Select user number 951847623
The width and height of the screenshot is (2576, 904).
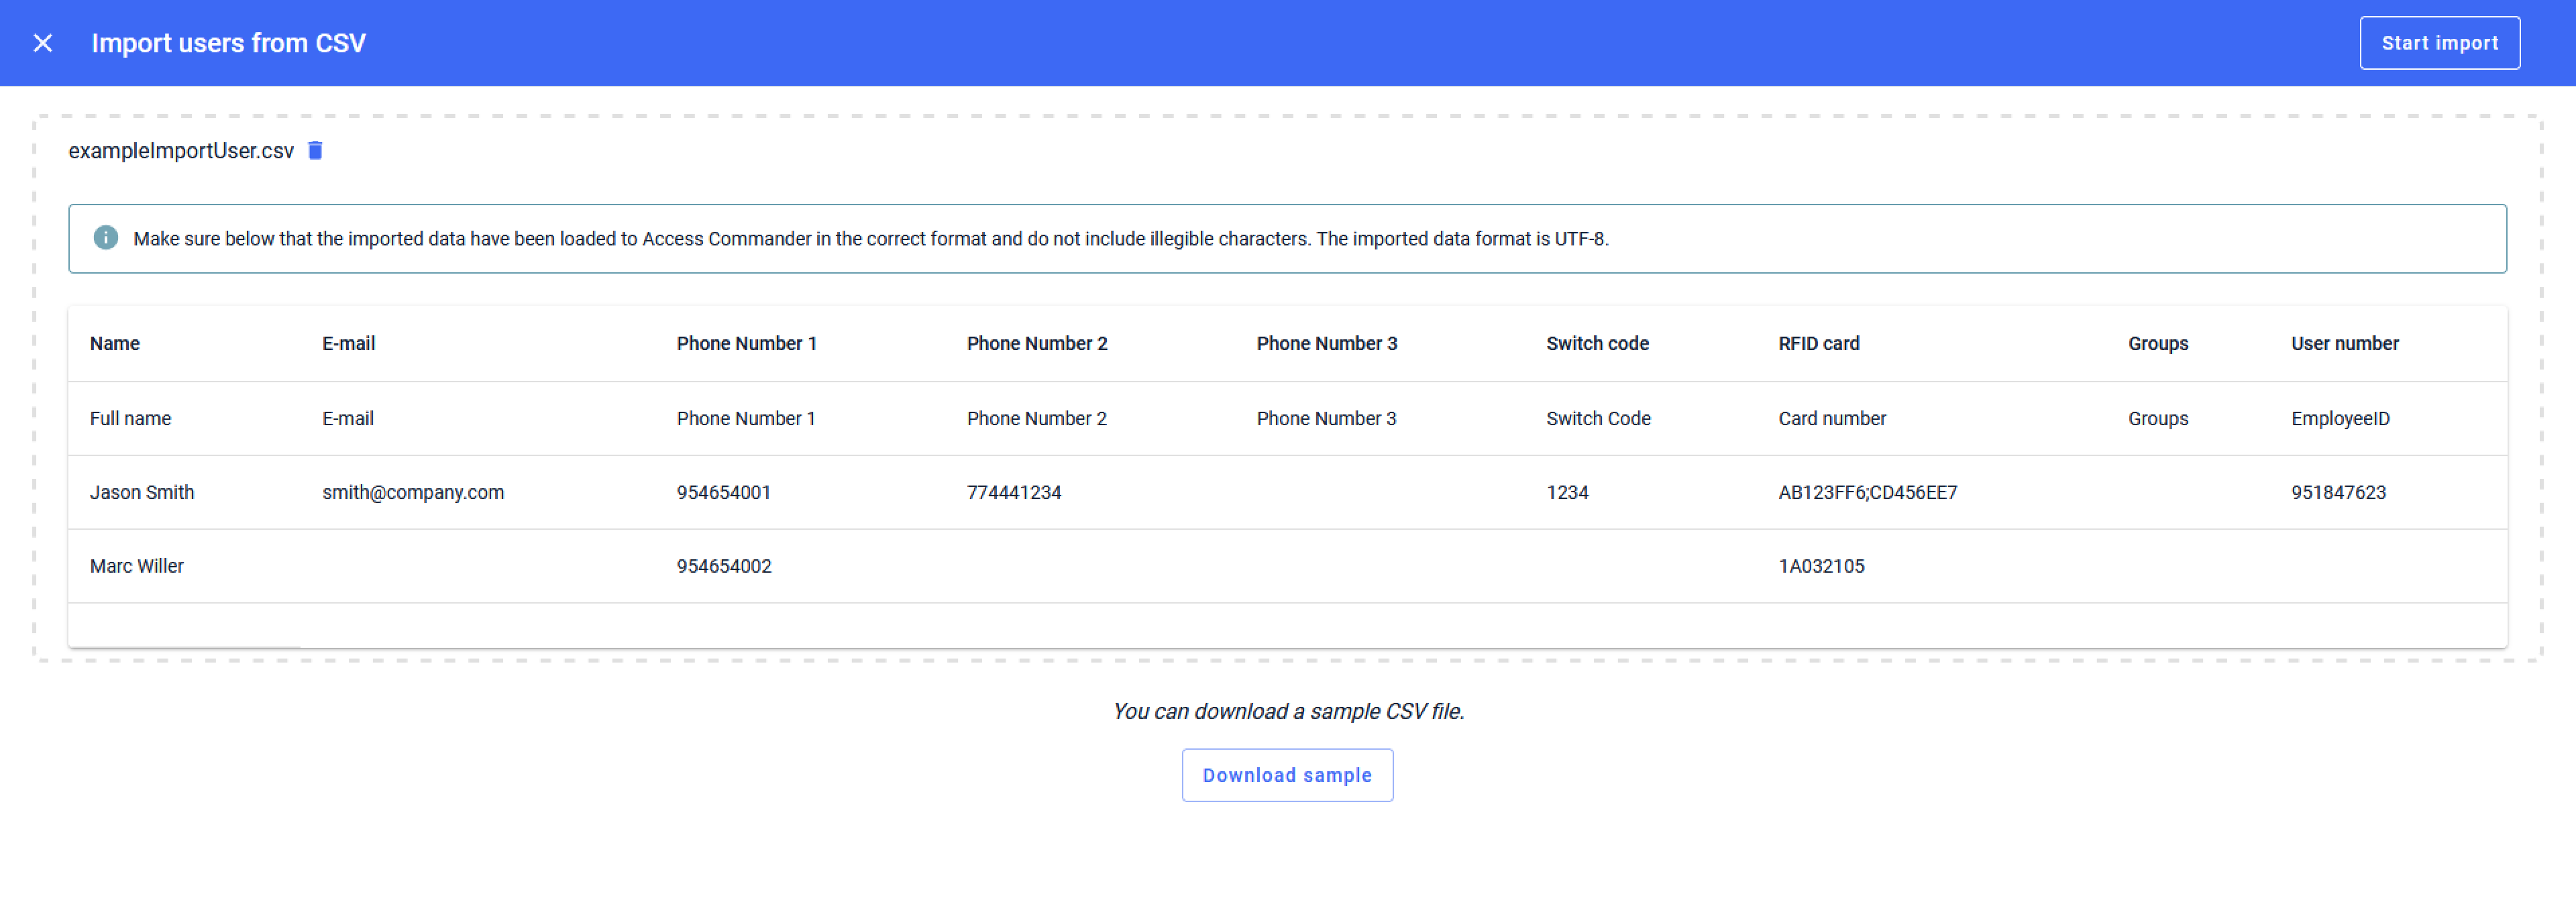point(2338,492)
